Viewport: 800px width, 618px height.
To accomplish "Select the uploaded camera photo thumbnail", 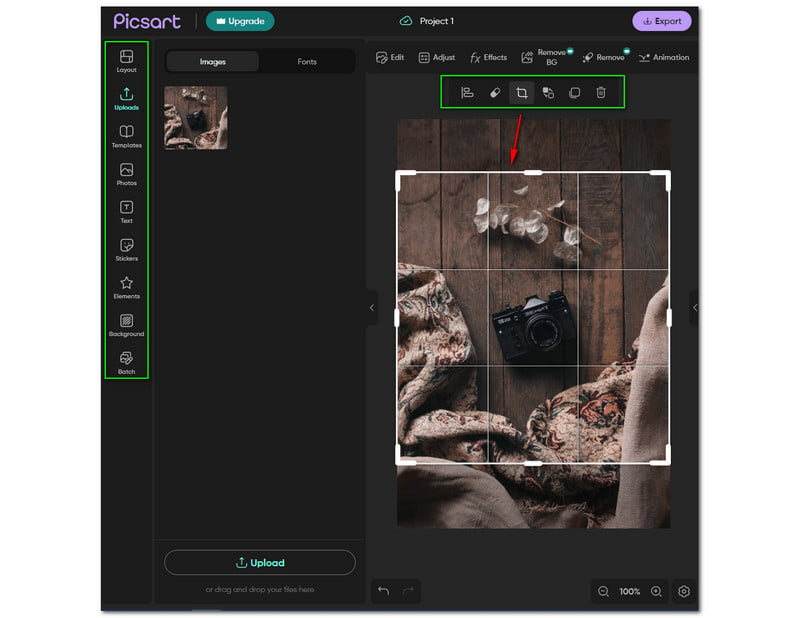I will tap(196, 118).
